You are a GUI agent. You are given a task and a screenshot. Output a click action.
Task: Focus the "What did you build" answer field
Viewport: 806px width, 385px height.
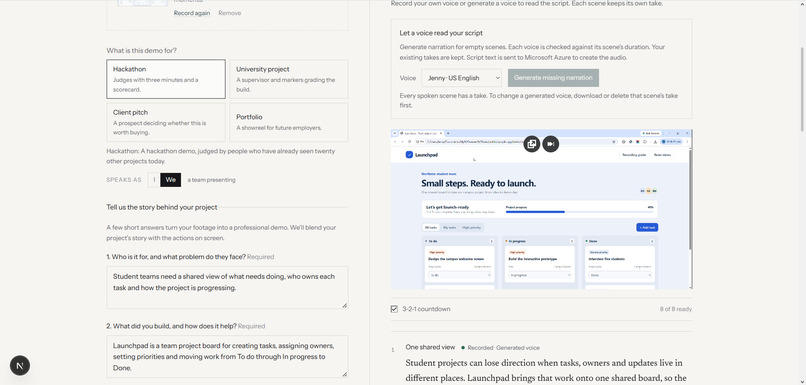(227, 357)
